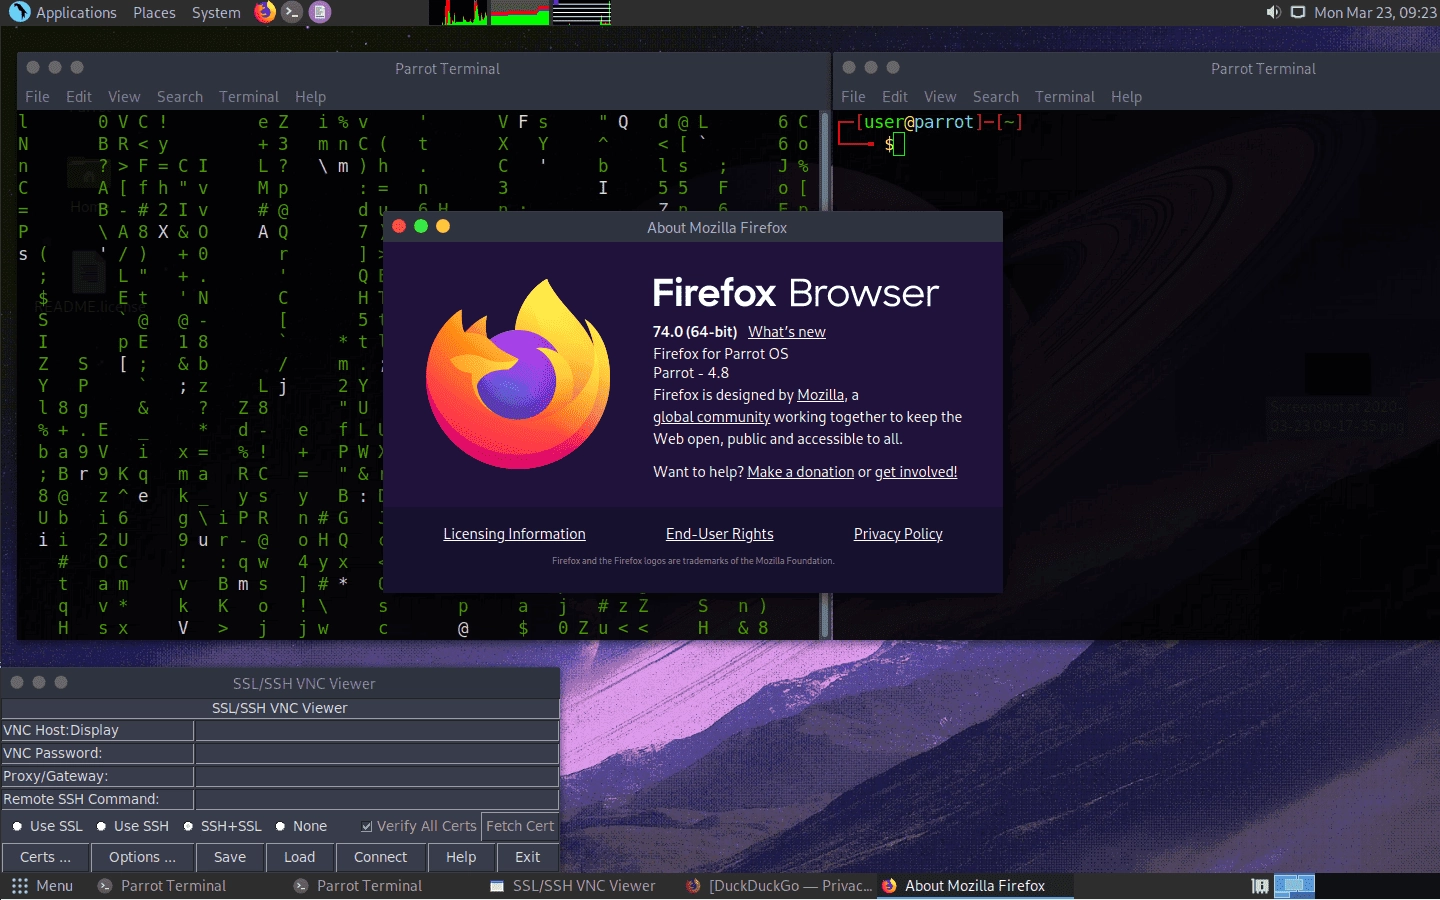Click the green button on the About Firefox dialog
The height and width of the screenshot is (900, 1440).
point(421,226)
